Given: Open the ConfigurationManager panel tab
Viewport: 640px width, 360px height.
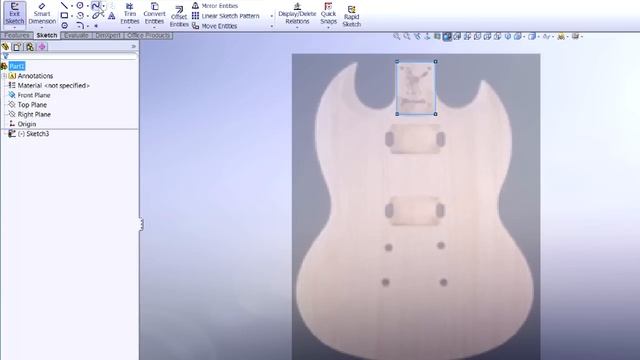Looking at the screenshot, I should point(30,47).
